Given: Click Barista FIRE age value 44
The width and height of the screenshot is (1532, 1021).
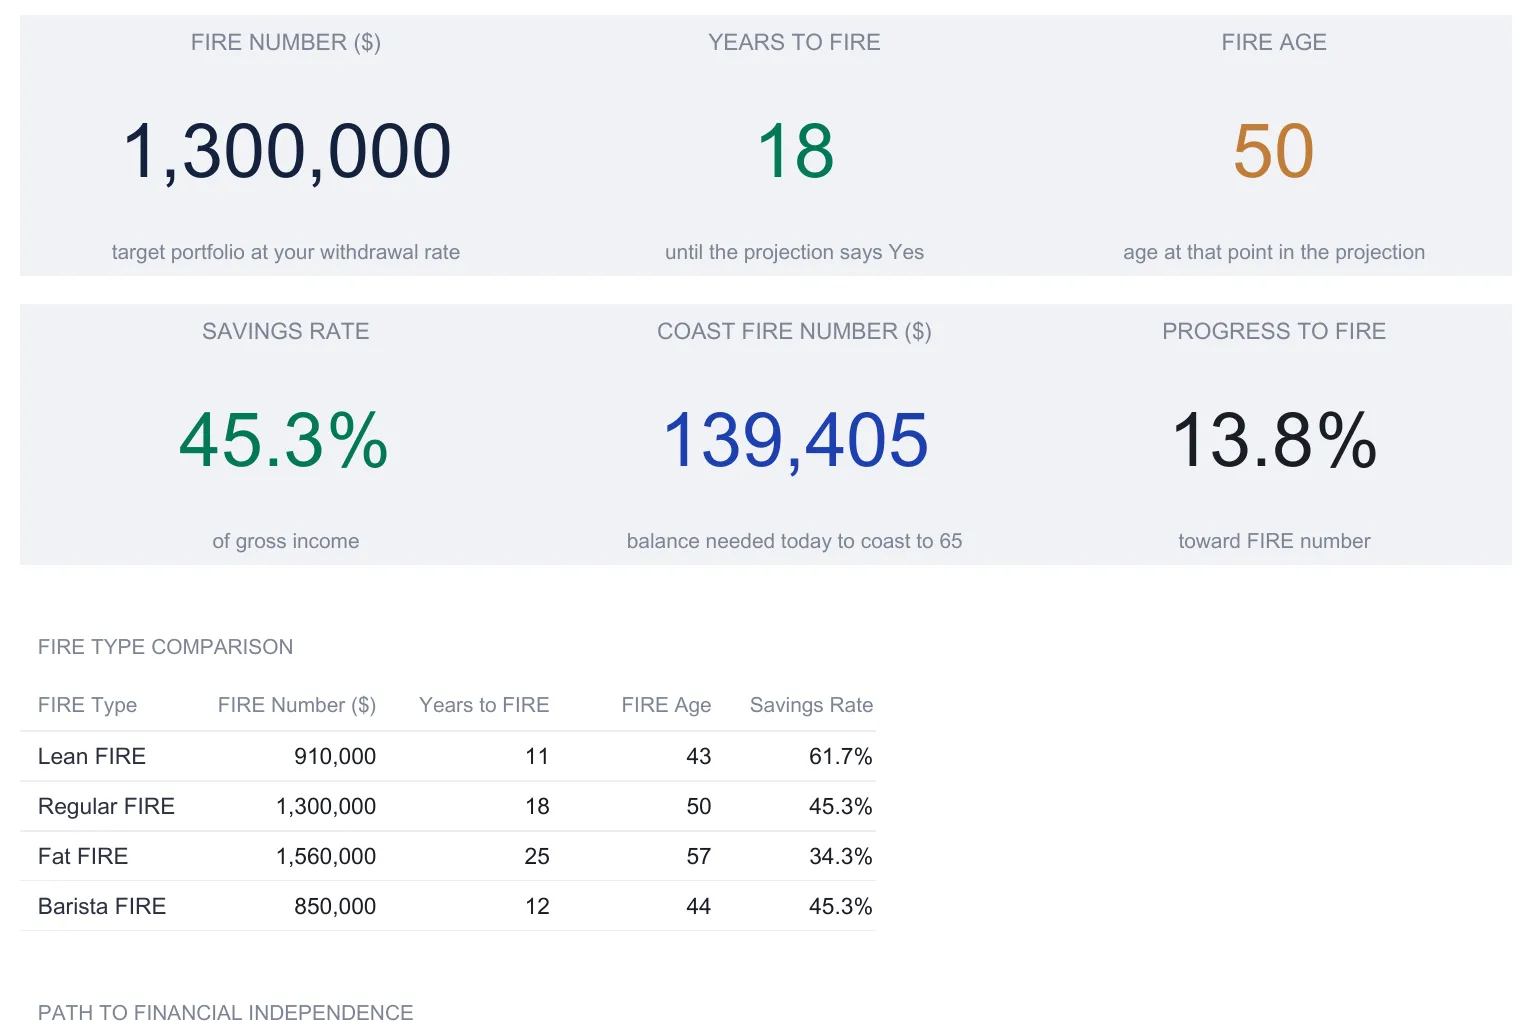Looking at the screenshot, I should click(x=699, y=906).
